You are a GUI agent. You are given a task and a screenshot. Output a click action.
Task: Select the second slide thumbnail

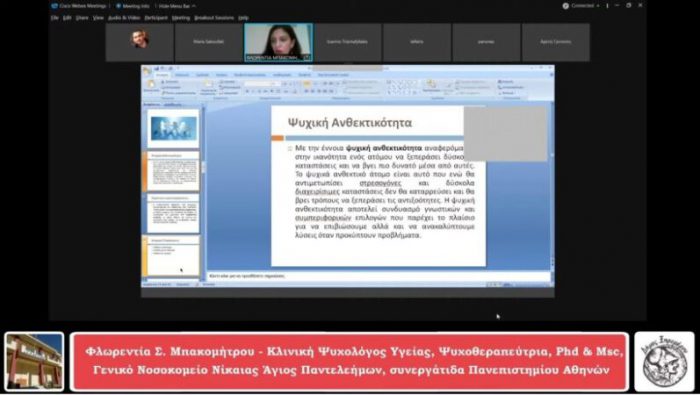173,170
